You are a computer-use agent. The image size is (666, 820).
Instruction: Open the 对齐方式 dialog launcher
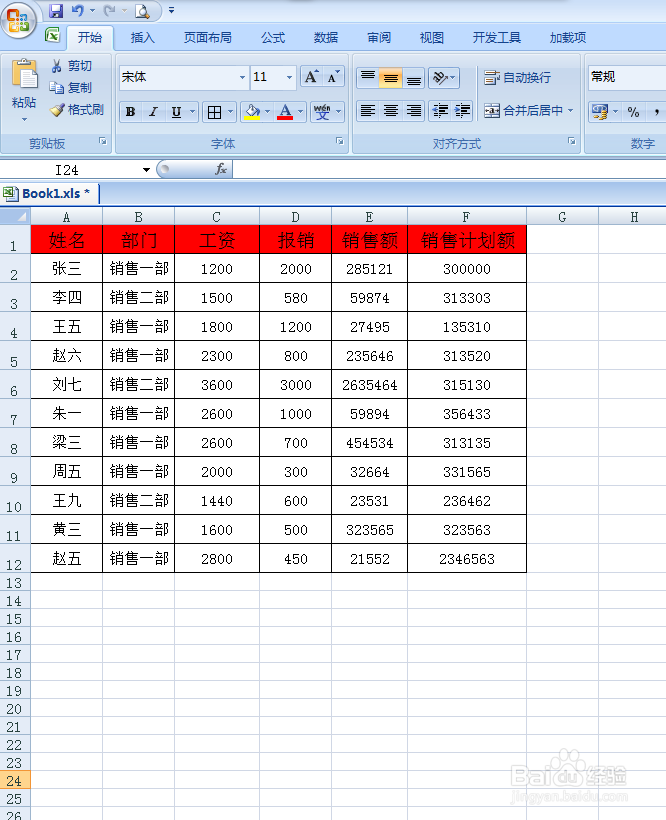tap(571, 141)
